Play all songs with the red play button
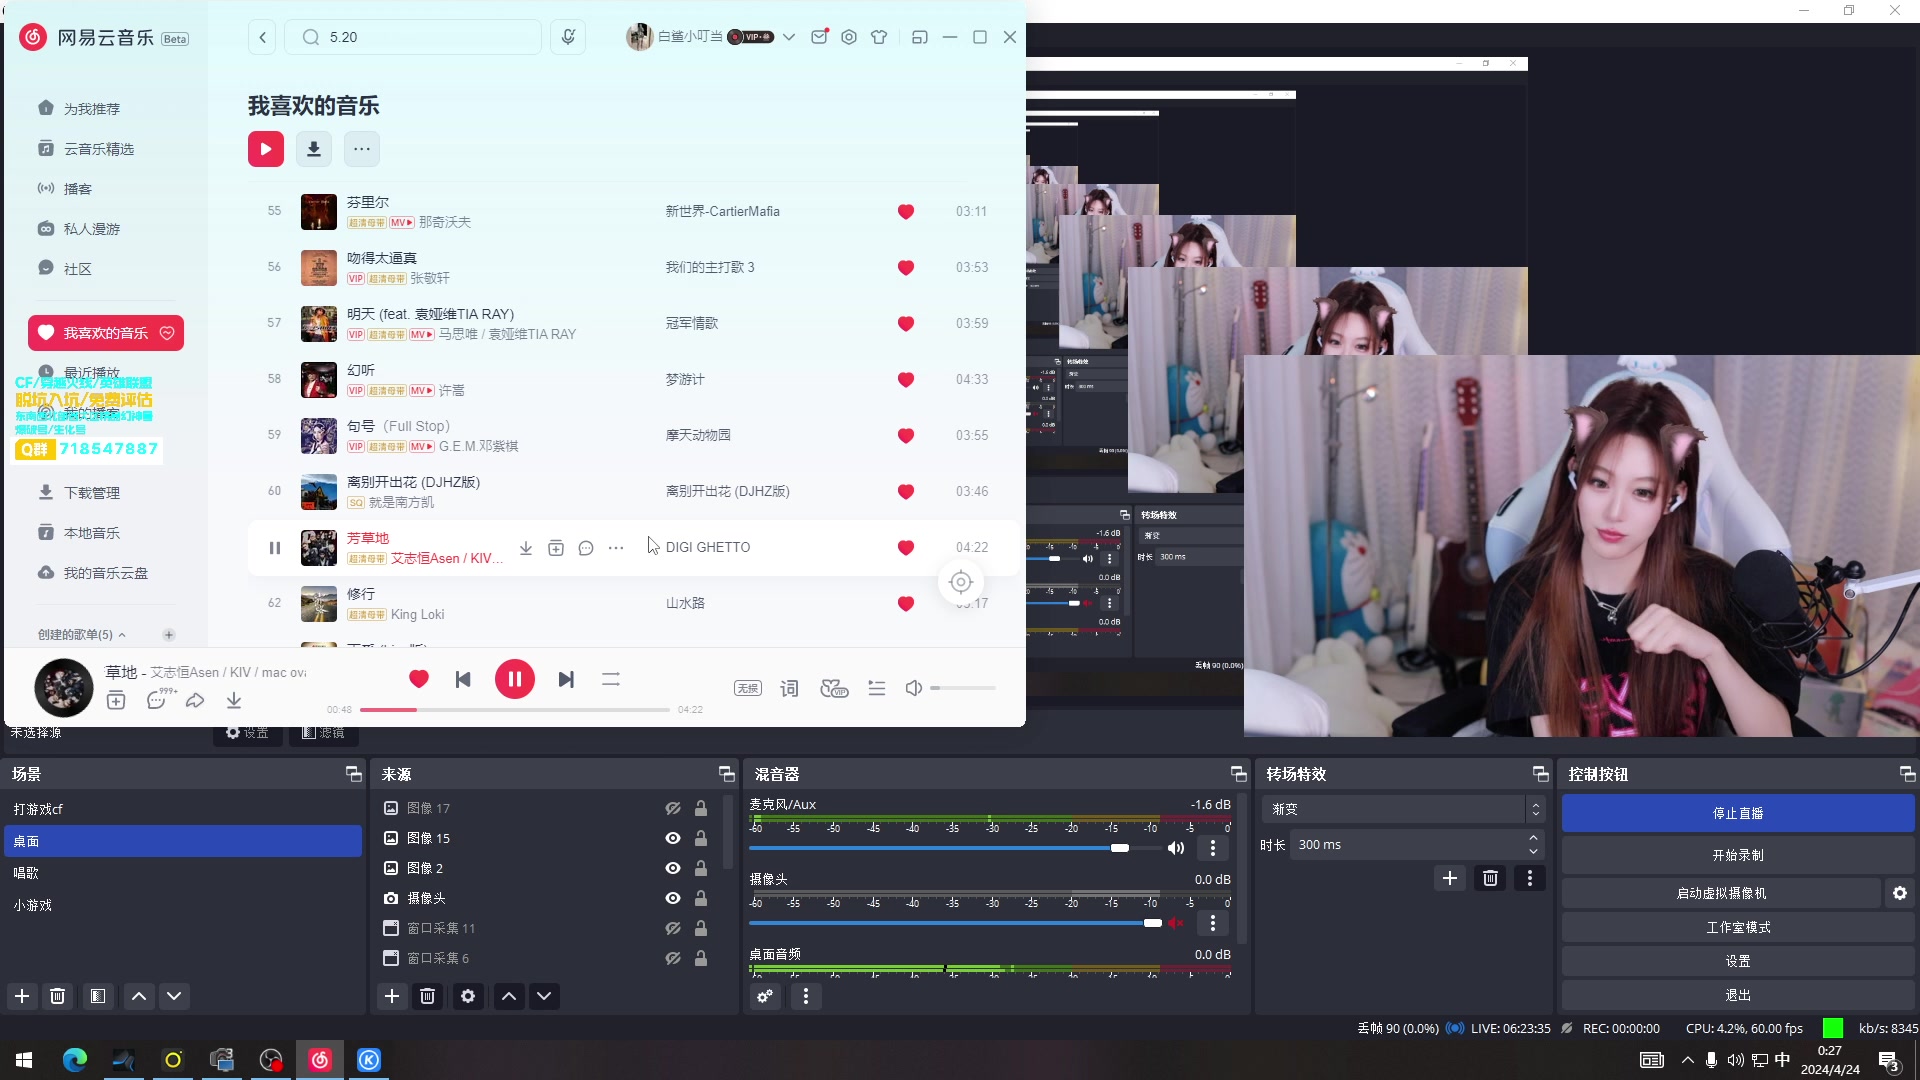The image size is (1920, 1080). click(x=266, y=149)
